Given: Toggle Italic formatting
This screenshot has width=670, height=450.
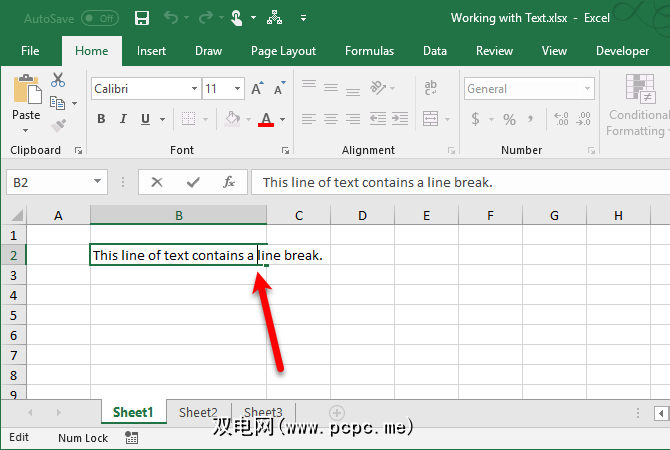Looking at the screenshot, I should coord(124,119).
